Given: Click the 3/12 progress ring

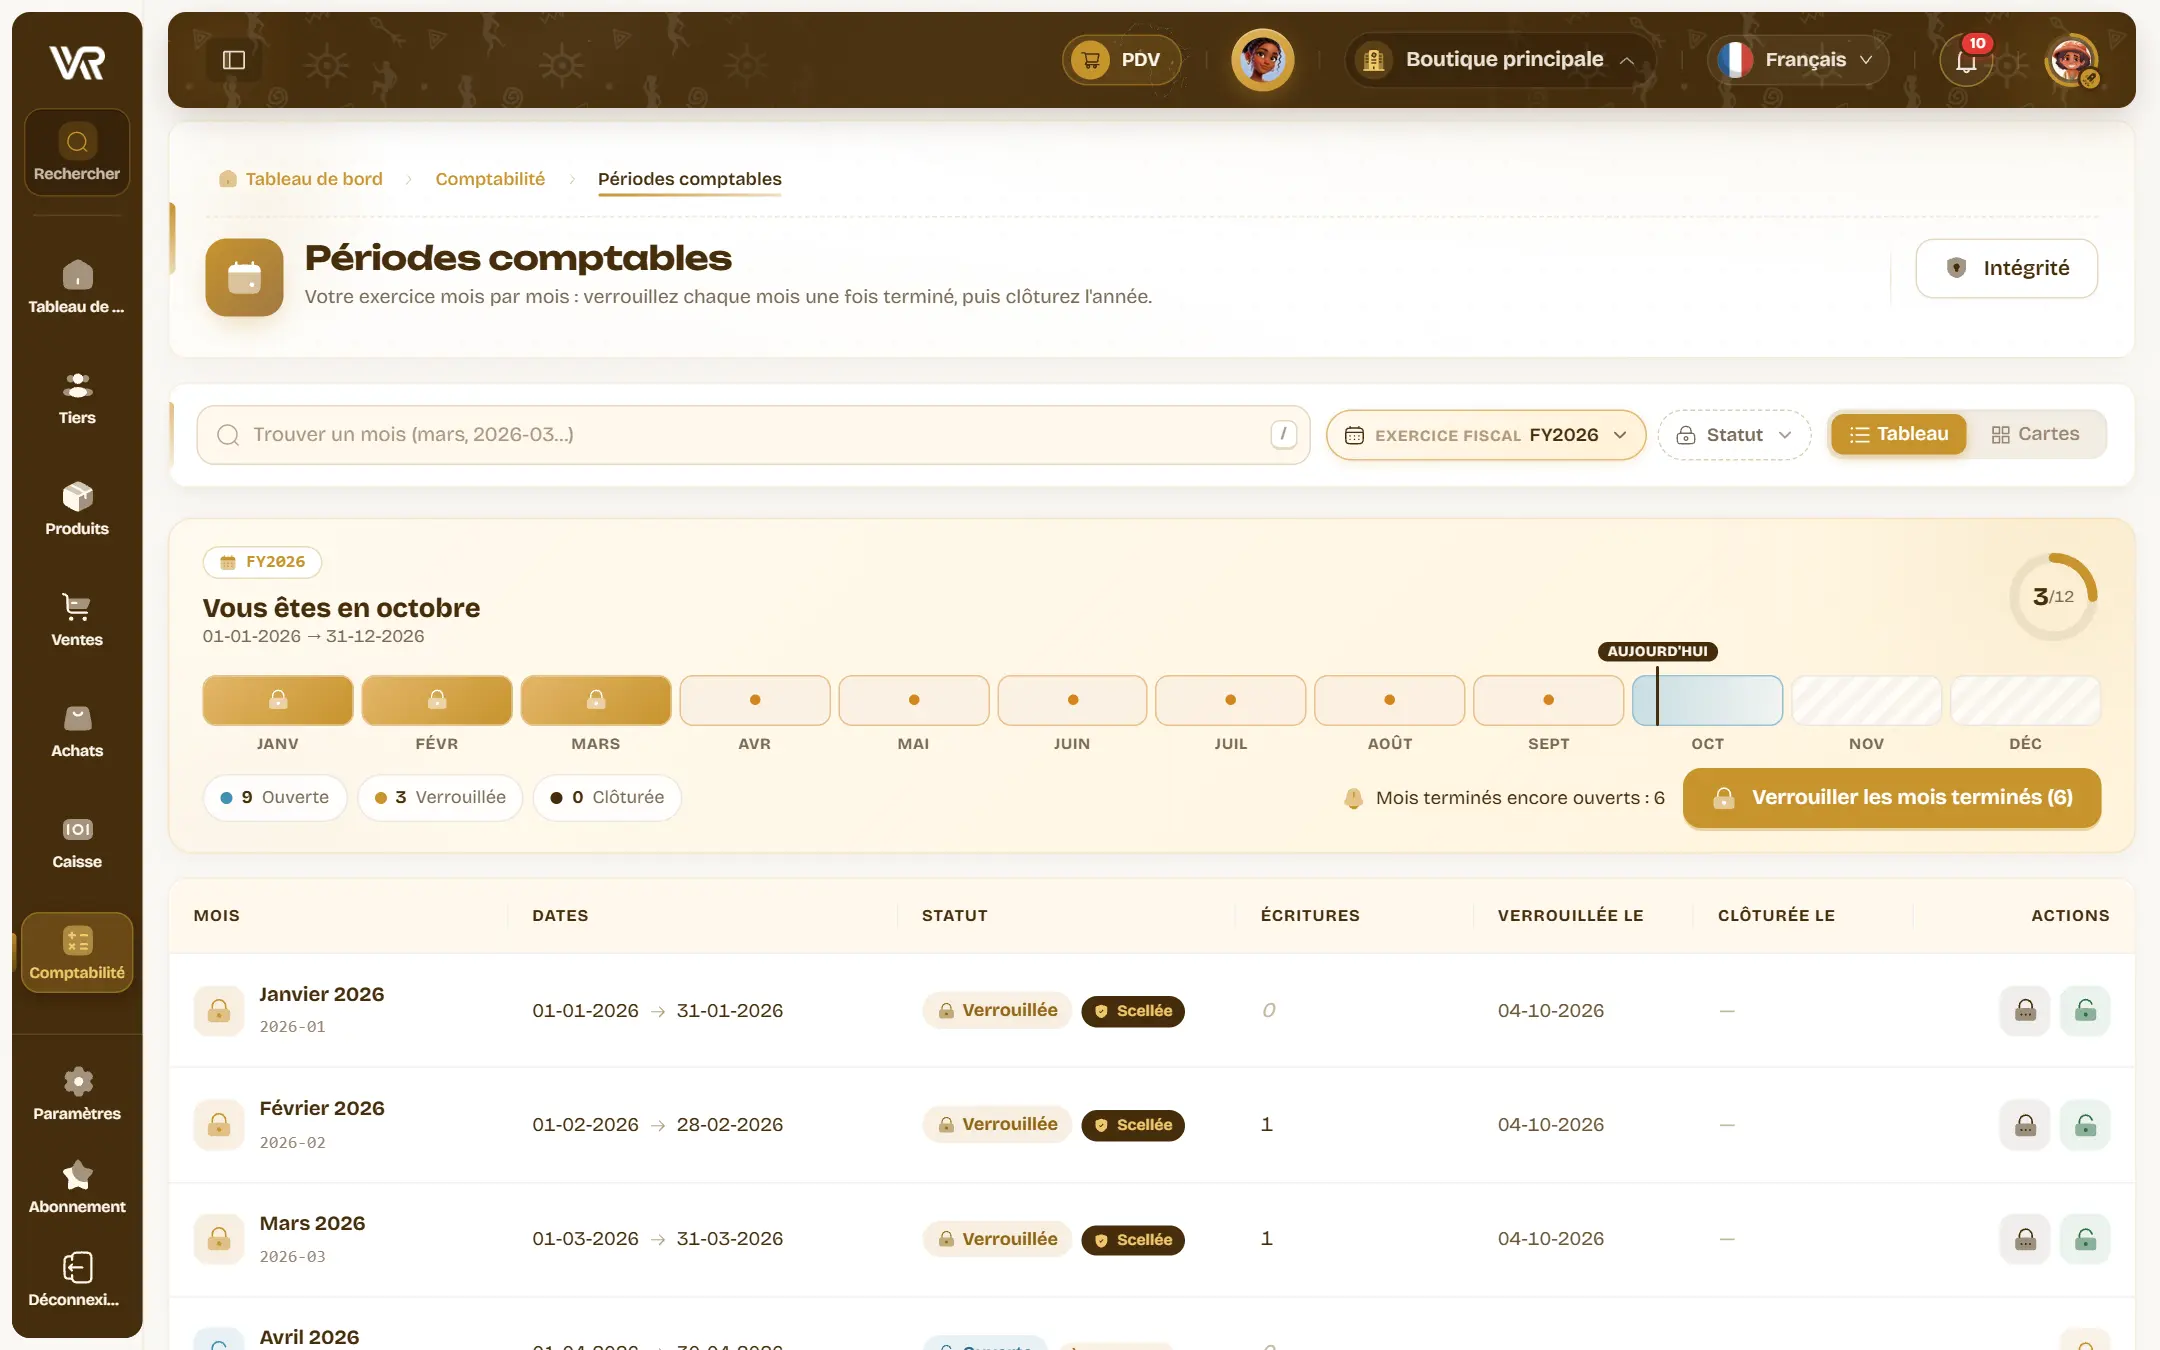Looking at the screenshot, I should (x=2053, y=597).
